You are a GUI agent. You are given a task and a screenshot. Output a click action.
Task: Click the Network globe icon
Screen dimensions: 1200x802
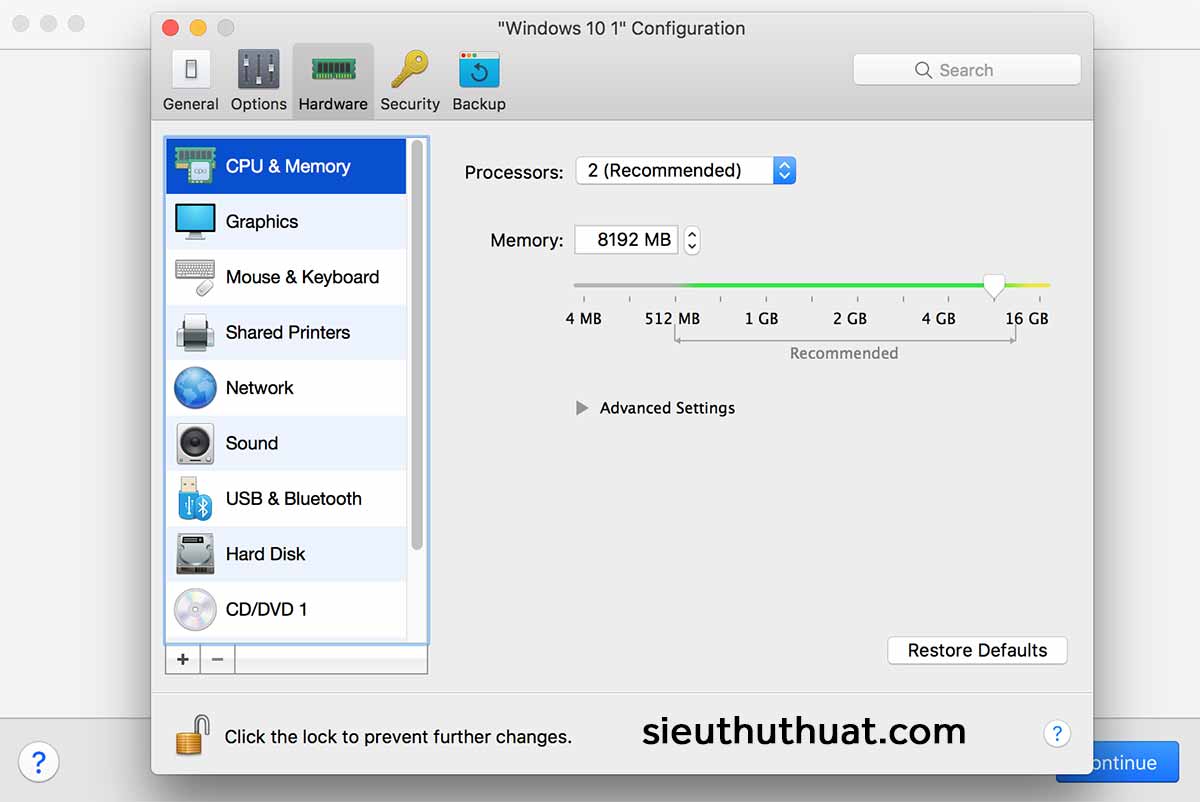195,388
